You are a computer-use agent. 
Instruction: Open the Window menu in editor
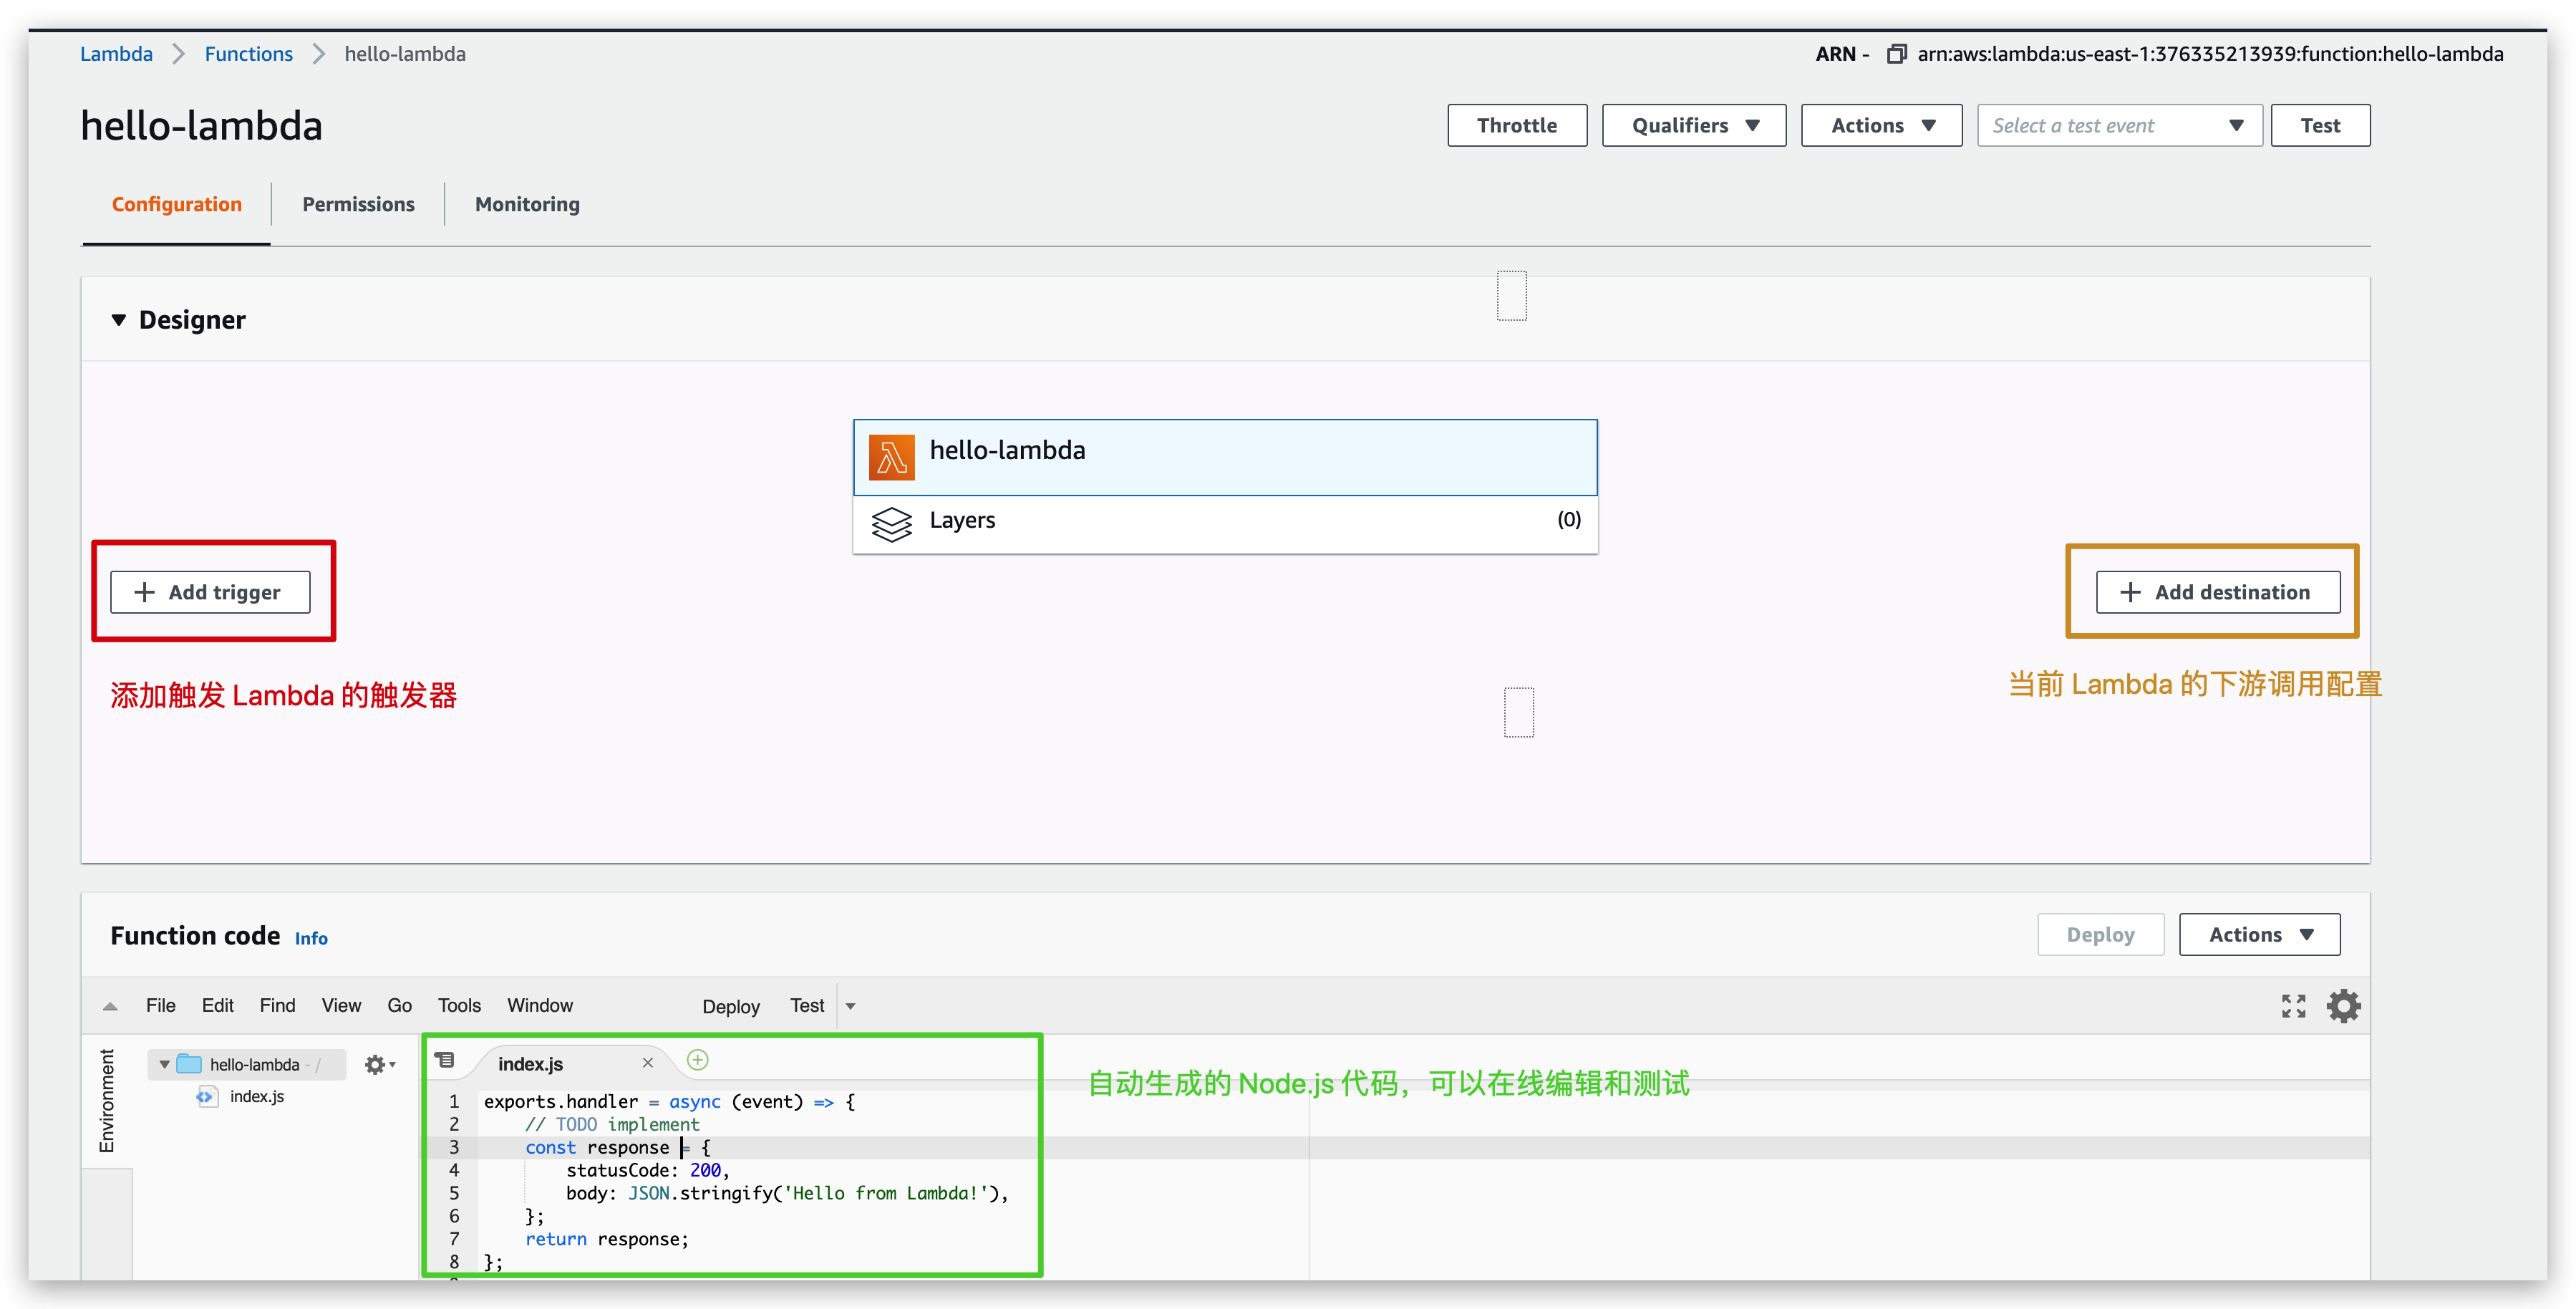coord(540,1006)
